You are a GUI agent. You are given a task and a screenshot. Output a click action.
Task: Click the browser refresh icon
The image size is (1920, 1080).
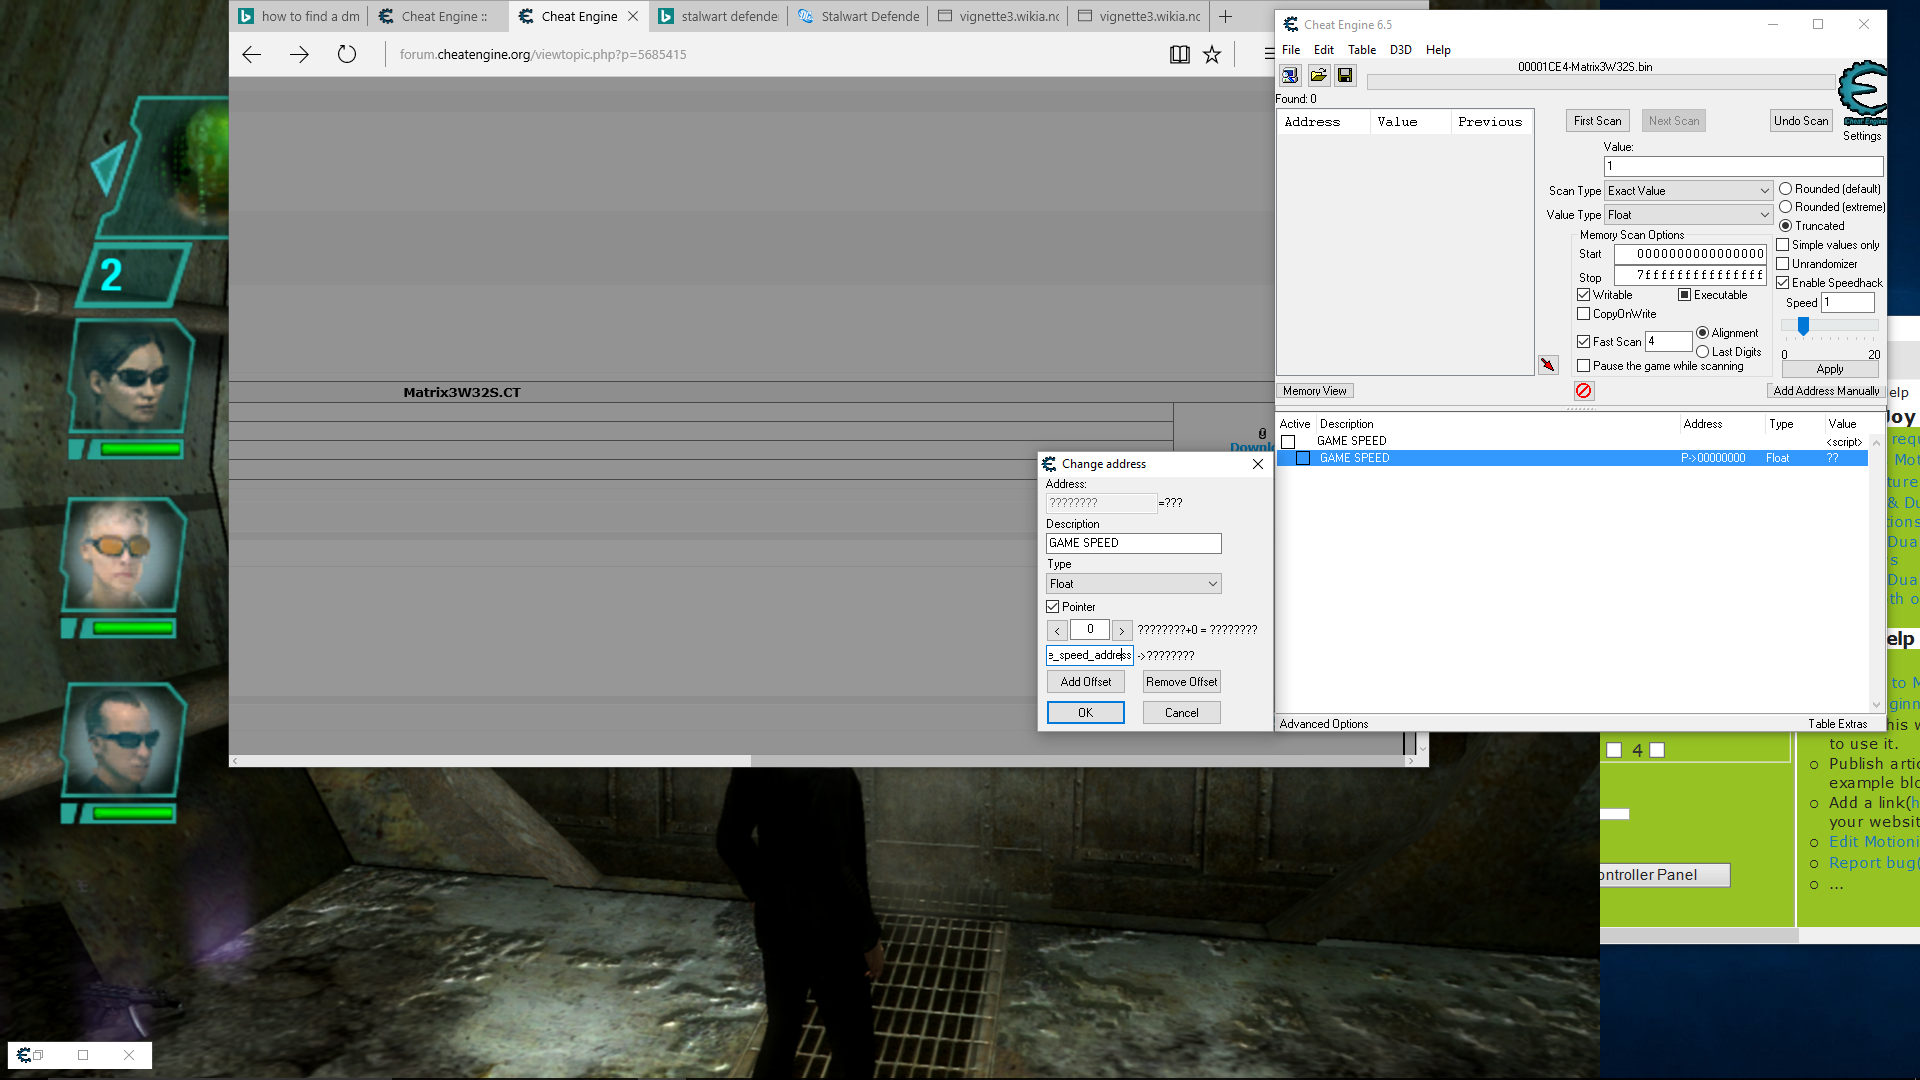coord(347,54)
